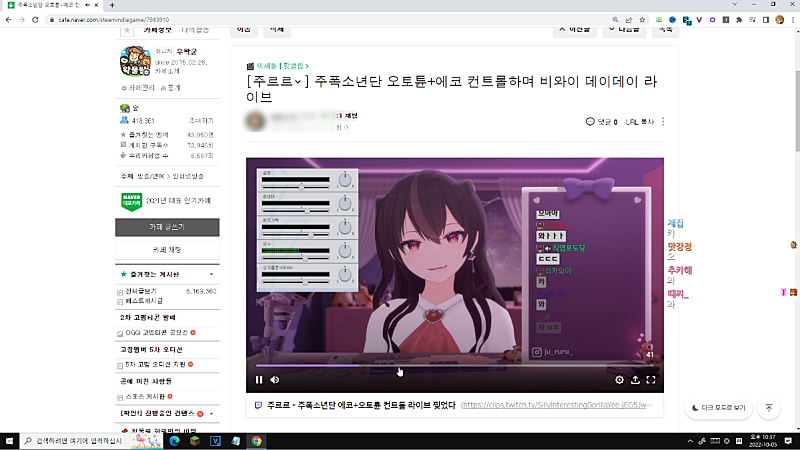Pause the Twitch clip video
Viewport: 800px width, 450px height.
259,380
